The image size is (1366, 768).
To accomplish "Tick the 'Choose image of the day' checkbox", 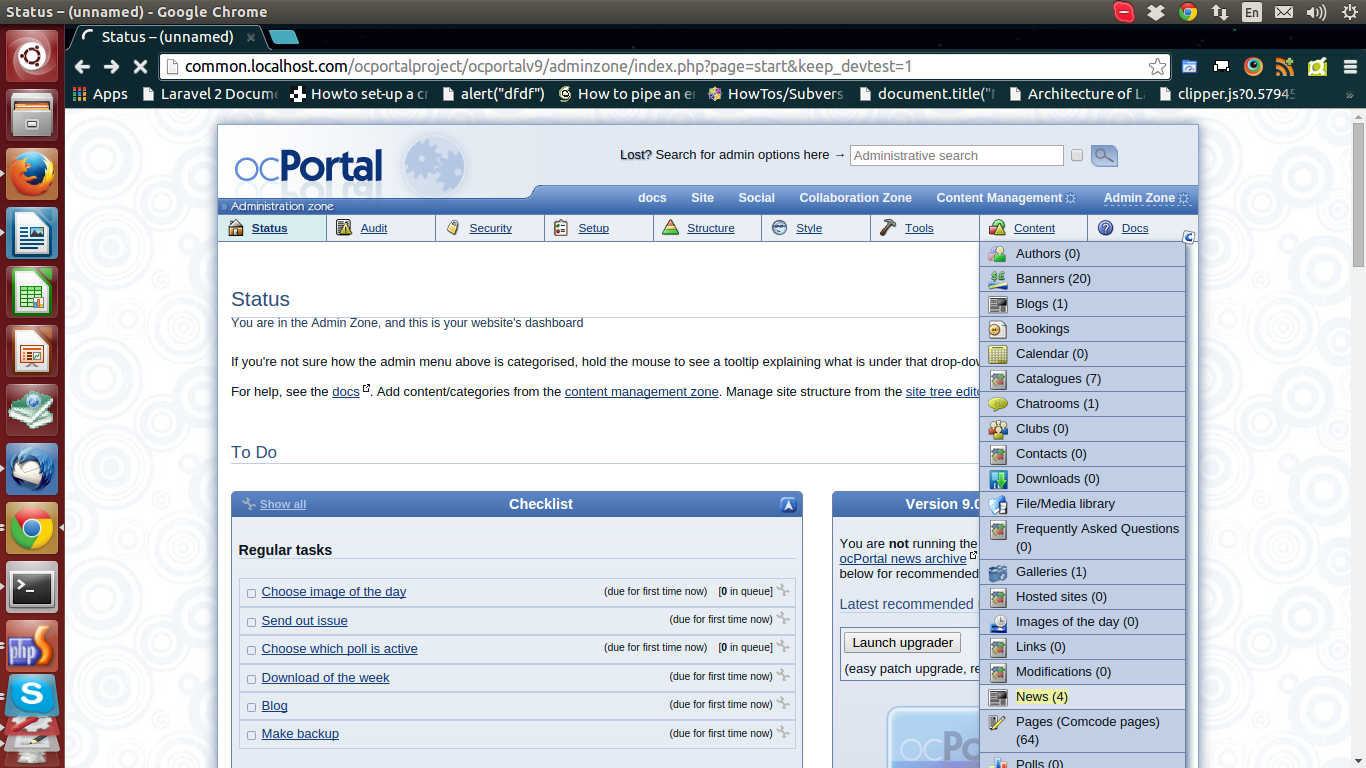I will point(251,593).
